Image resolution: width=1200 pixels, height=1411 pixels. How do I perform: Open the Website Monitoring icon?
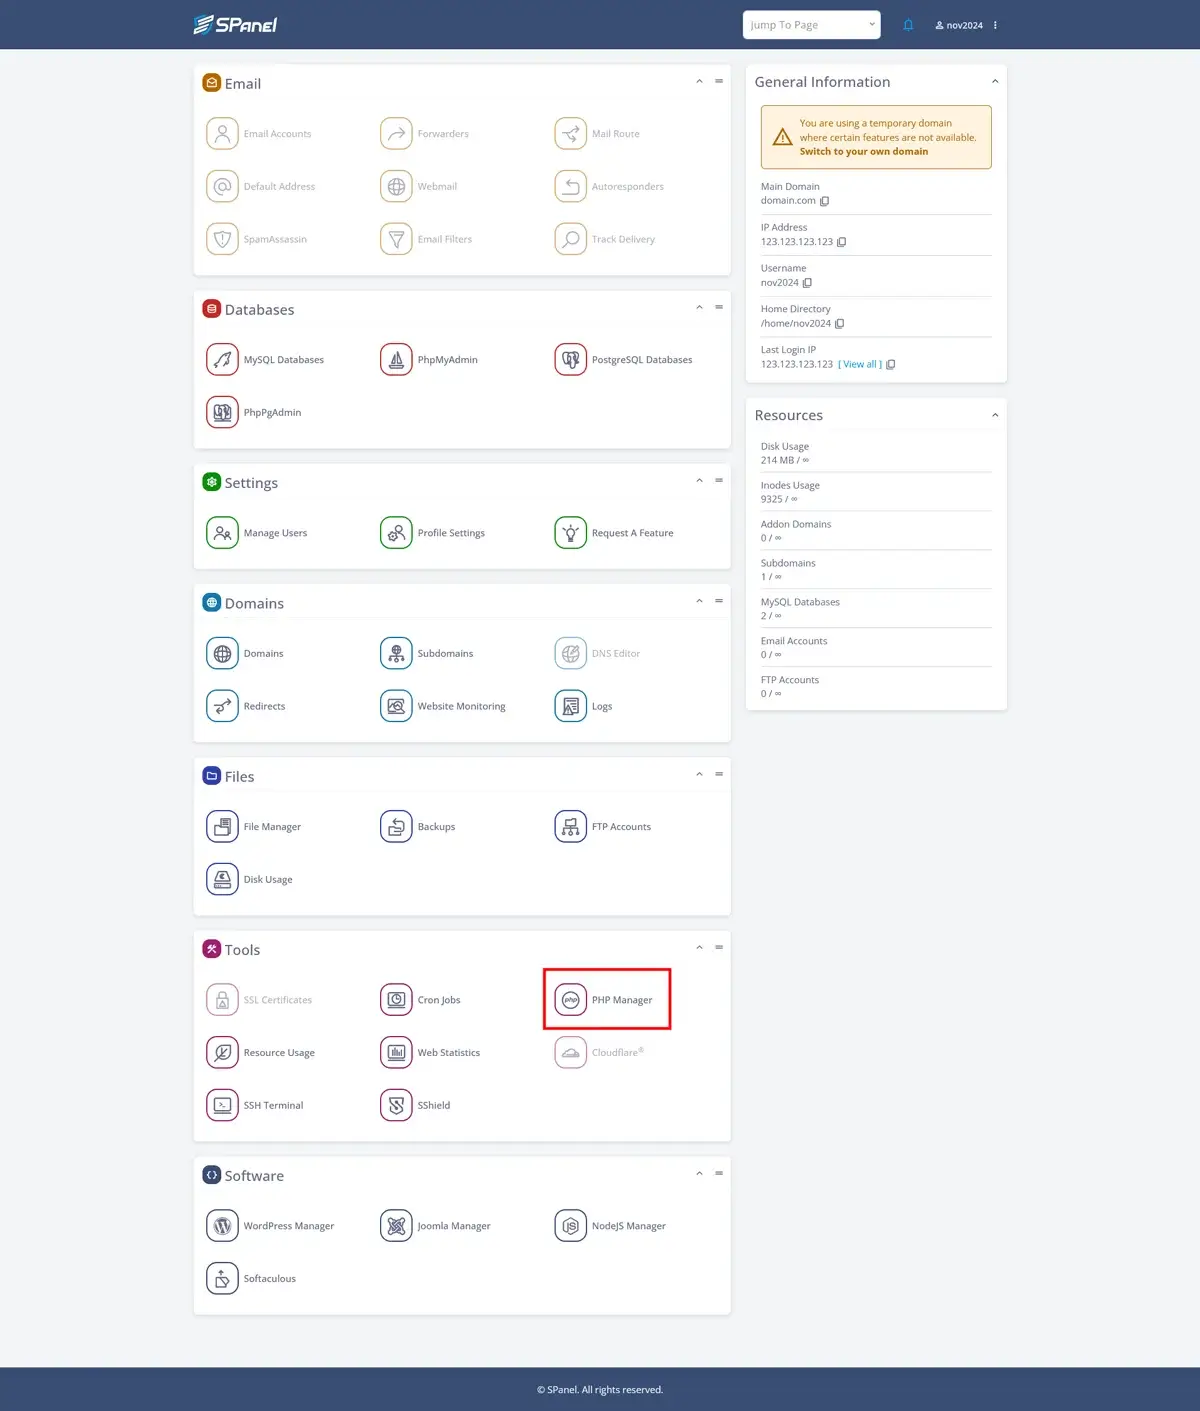click(x=396, y=706)
